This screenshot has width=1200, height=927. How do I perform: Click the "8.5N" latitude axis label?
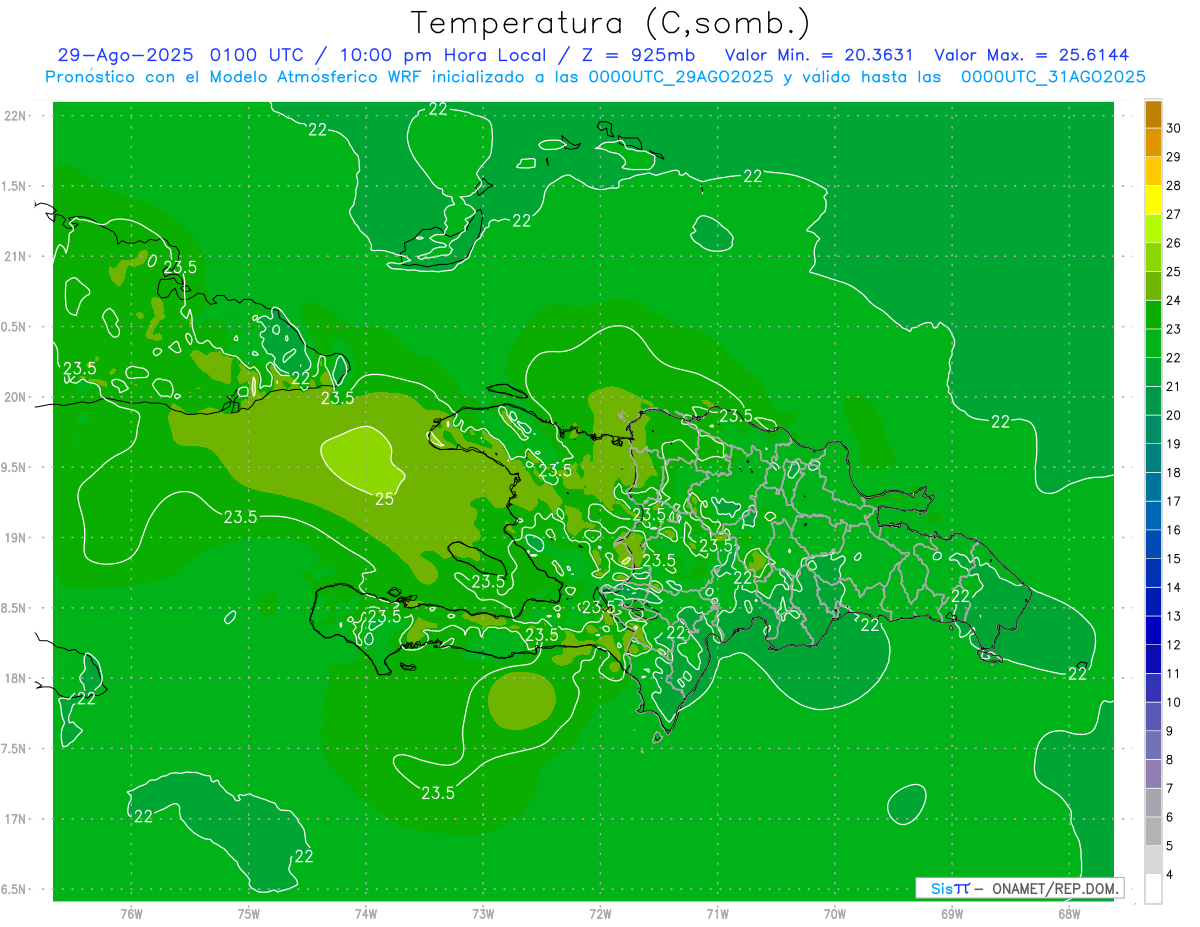(x=15, y=608)
